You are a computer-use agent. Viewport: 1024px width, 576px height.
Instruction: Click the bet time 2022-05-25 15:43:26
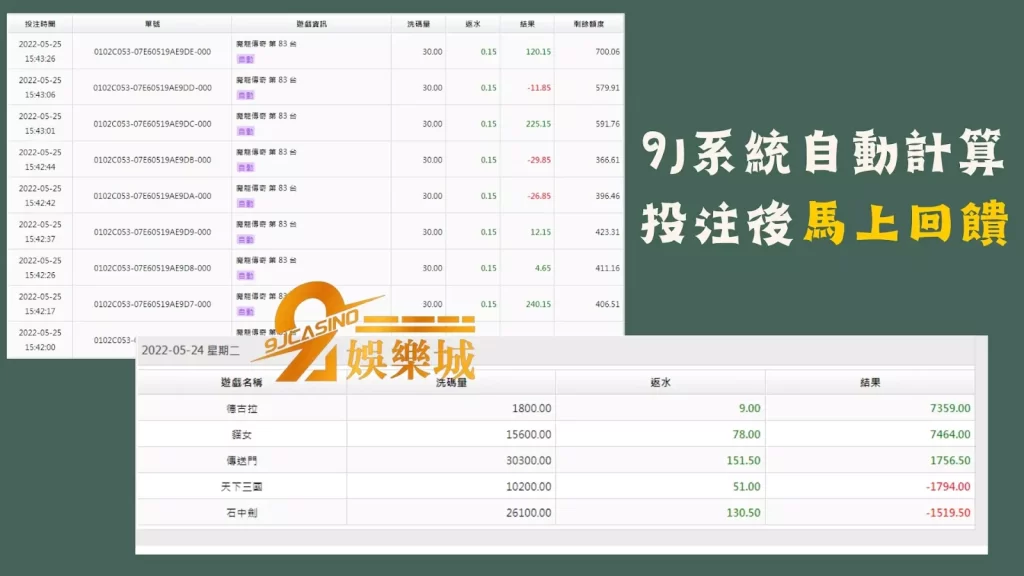[40, 52]
